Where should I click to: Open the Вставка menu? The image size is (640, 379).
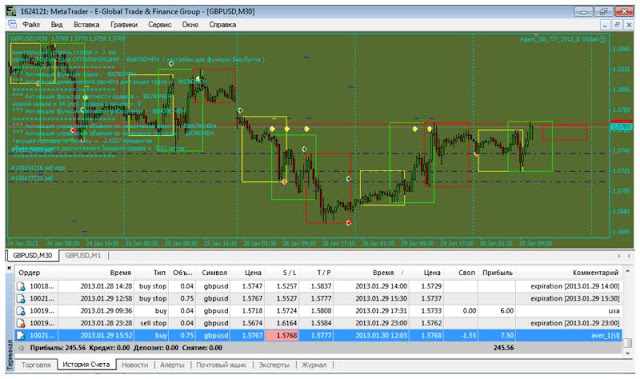pyautogui.click(x=86, y=24)
